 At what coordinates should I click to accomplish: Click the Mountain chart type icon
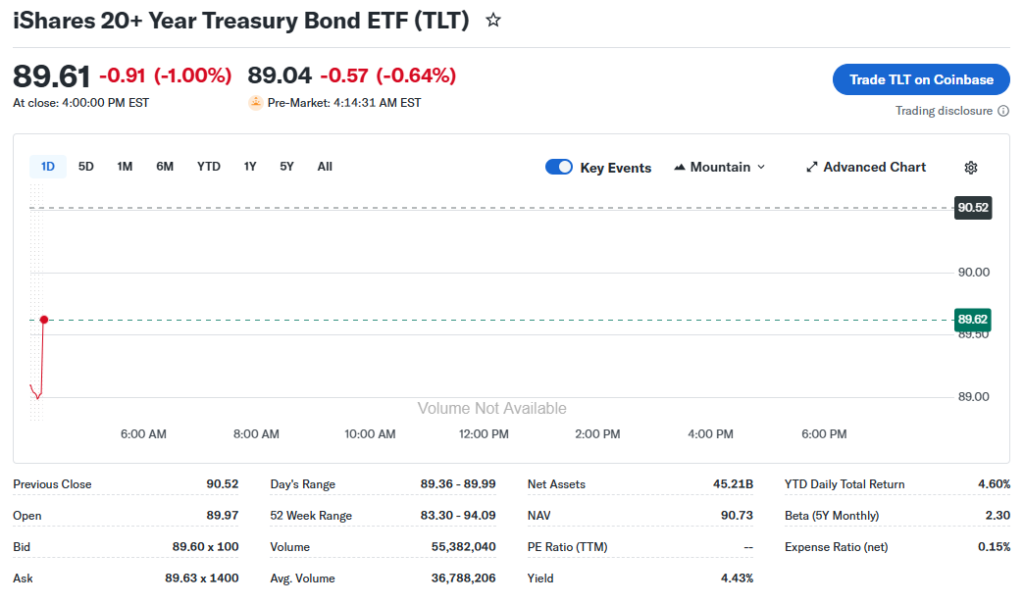(x=681, y=167)
